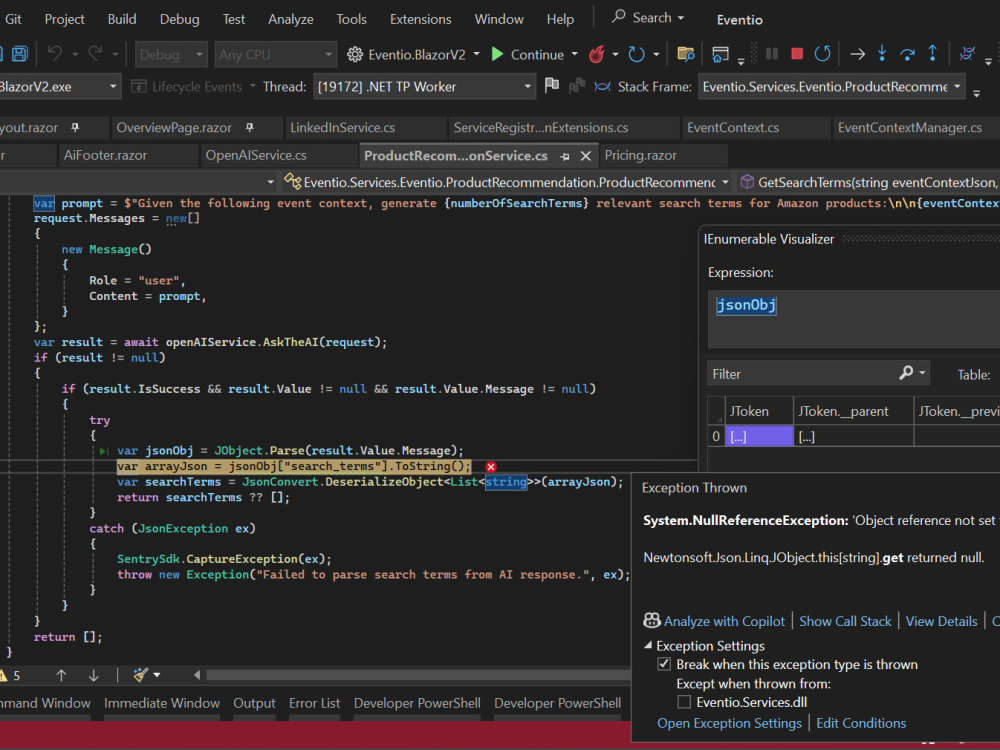
Task: Click the thread switch icon beside Stack Frame
Action: (602, 86)
